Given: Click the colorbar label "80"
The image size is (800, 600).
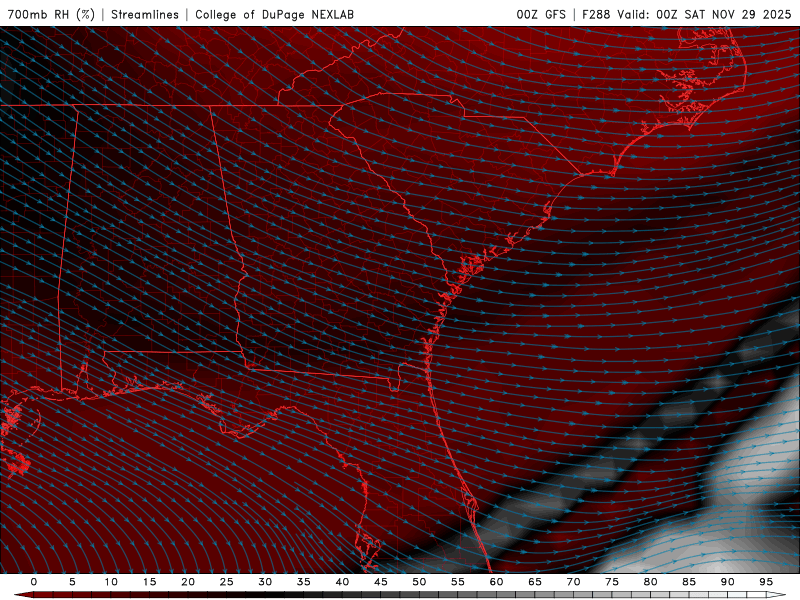Looking at the screenshot, I should (x=650, y=582).
